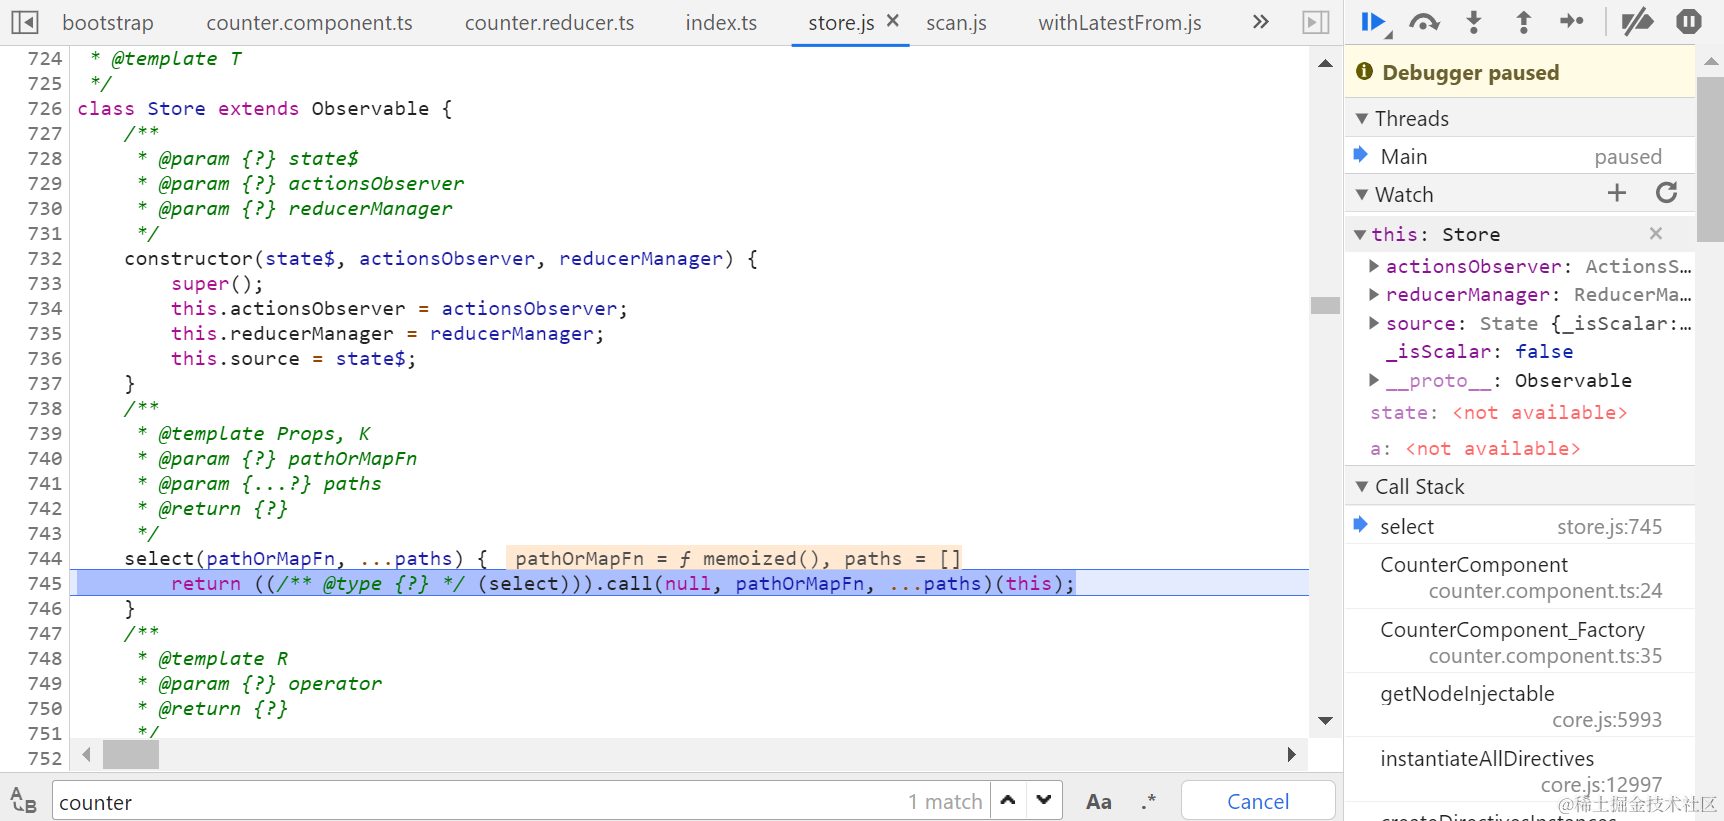Viewport: 1724px width, 821px height.
Task: Toggle the debugger sidebar pane icon
Action: click(x=1316, y=22)
